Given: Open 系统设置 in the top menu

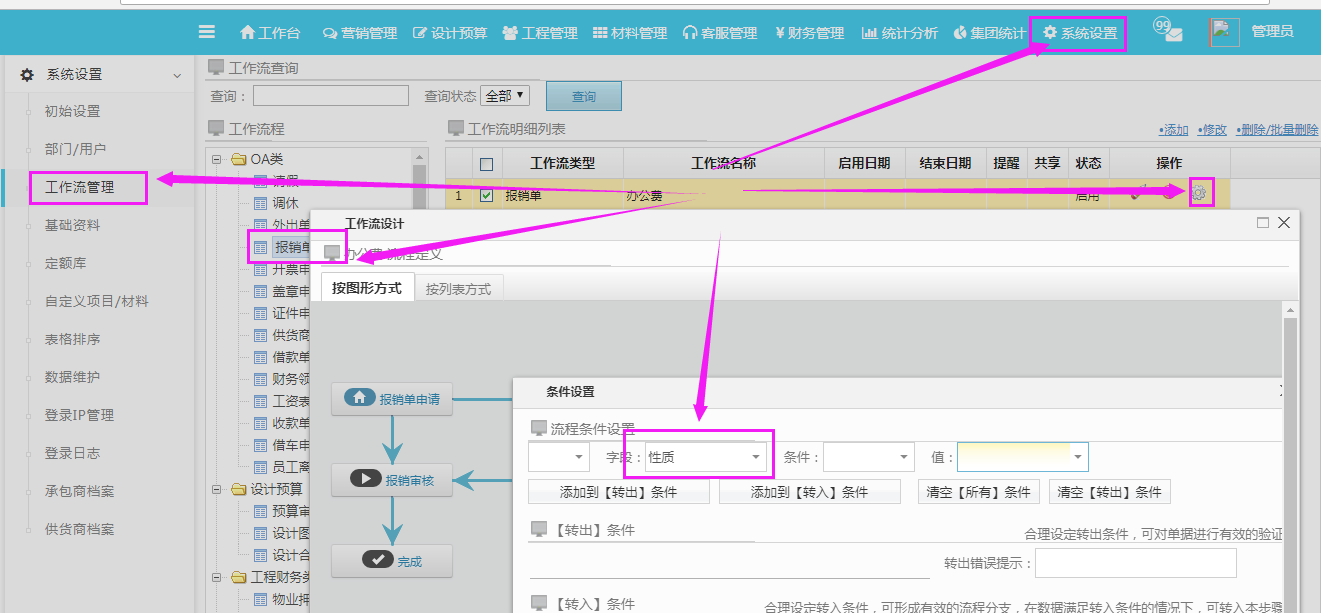Looking at the screenshot, I should (x=1079, y=33).
